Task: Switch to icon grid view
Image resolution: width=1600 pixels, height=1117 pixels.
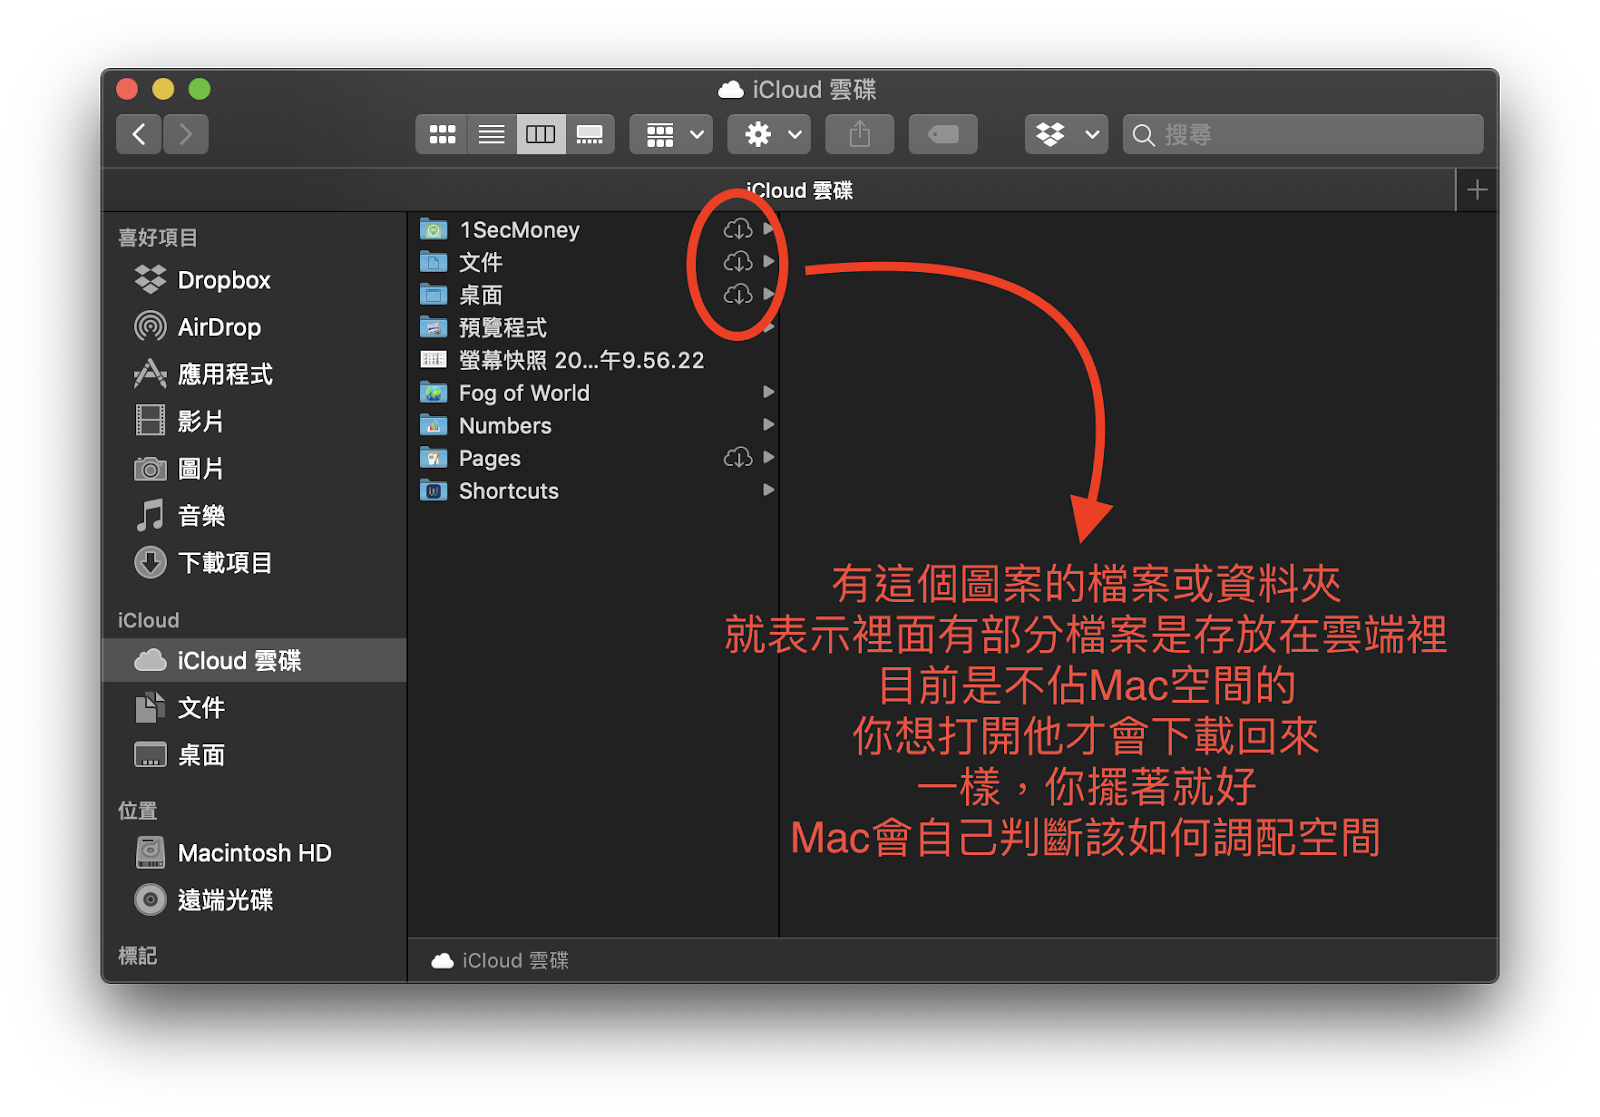Action: [442, 134]
